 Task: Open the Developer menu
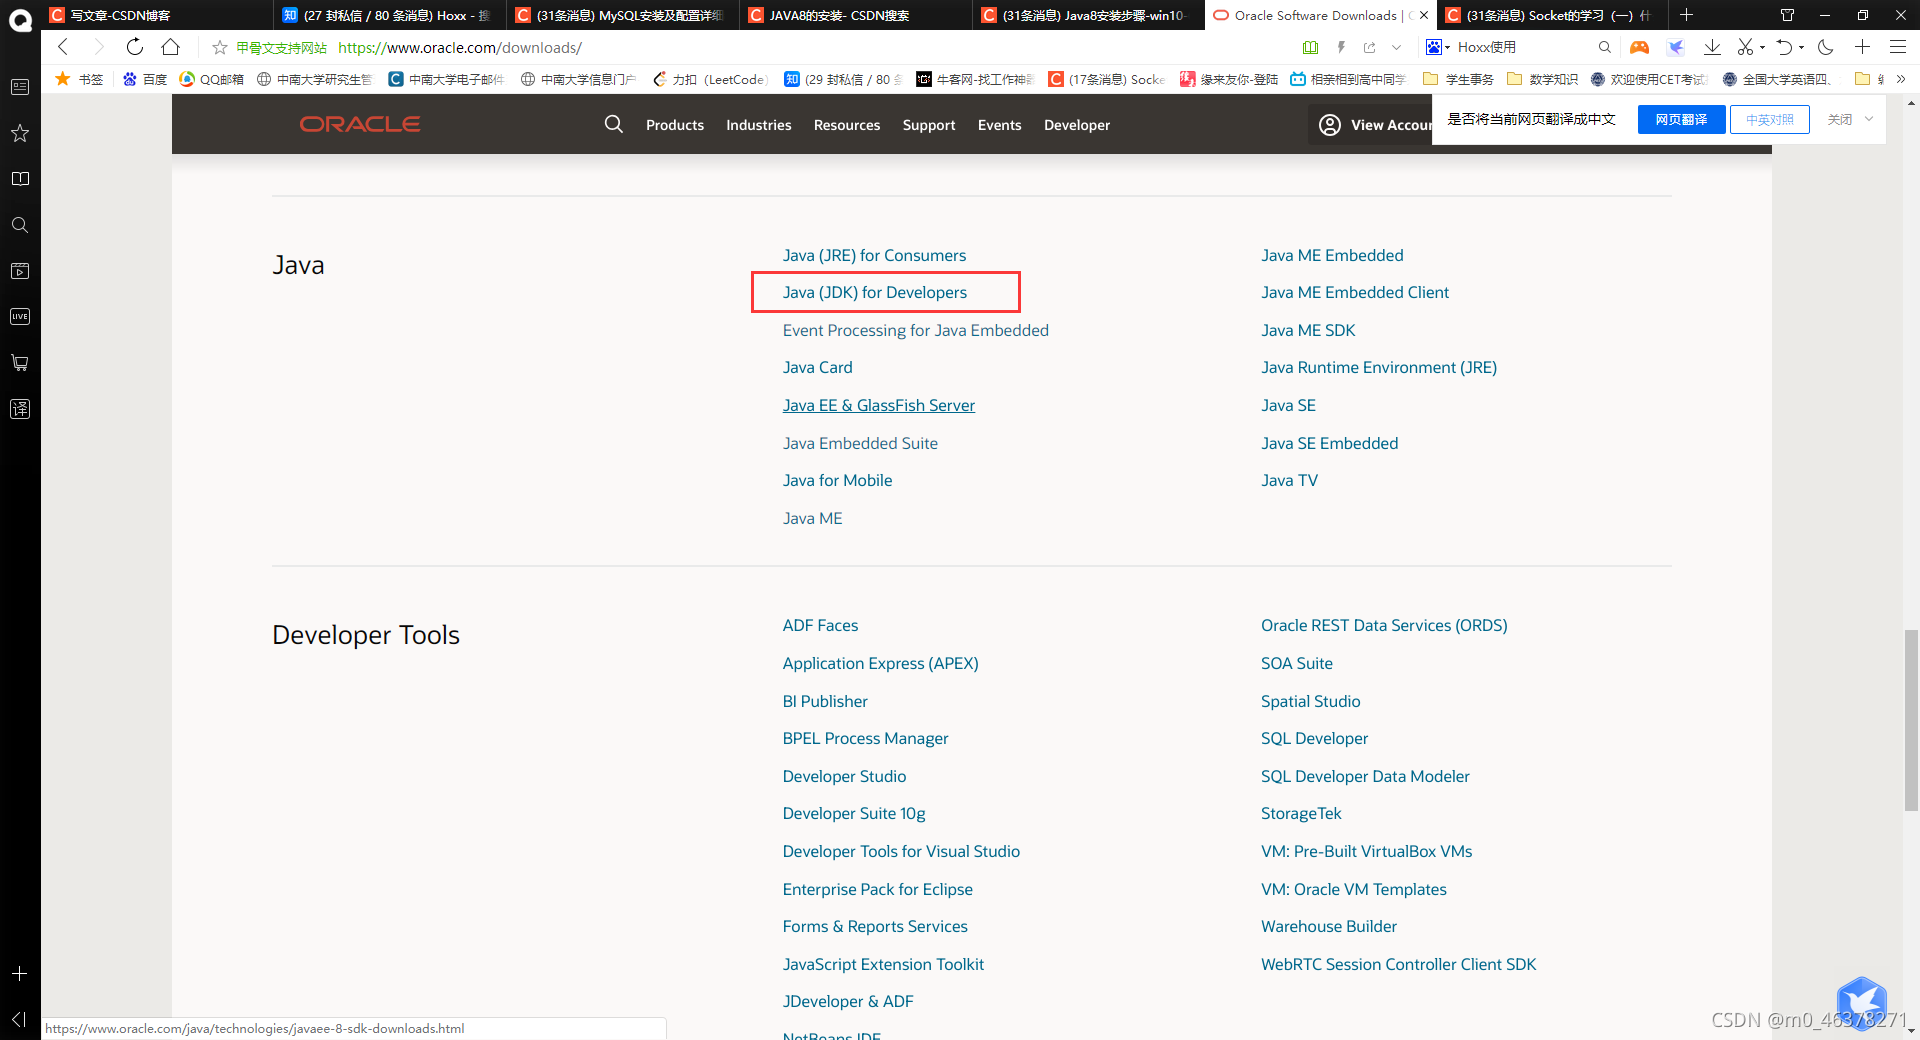[1077, 125]
